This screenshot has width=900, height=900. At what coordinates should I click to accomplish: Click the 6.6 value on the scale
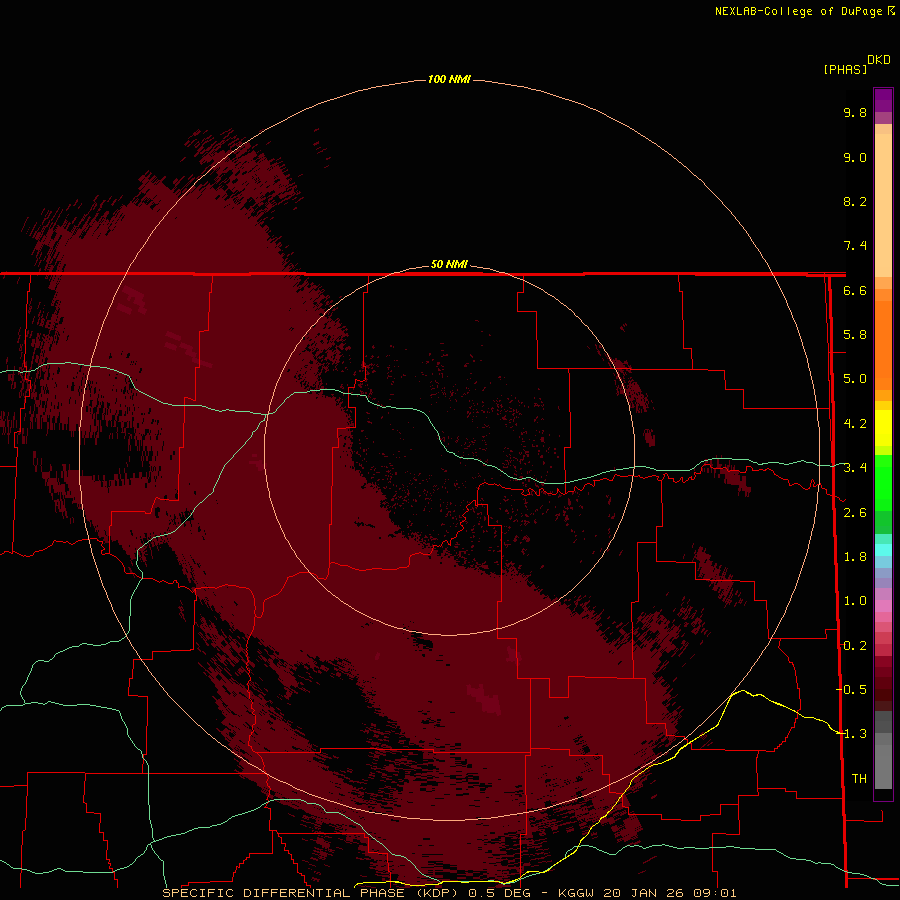855,290
